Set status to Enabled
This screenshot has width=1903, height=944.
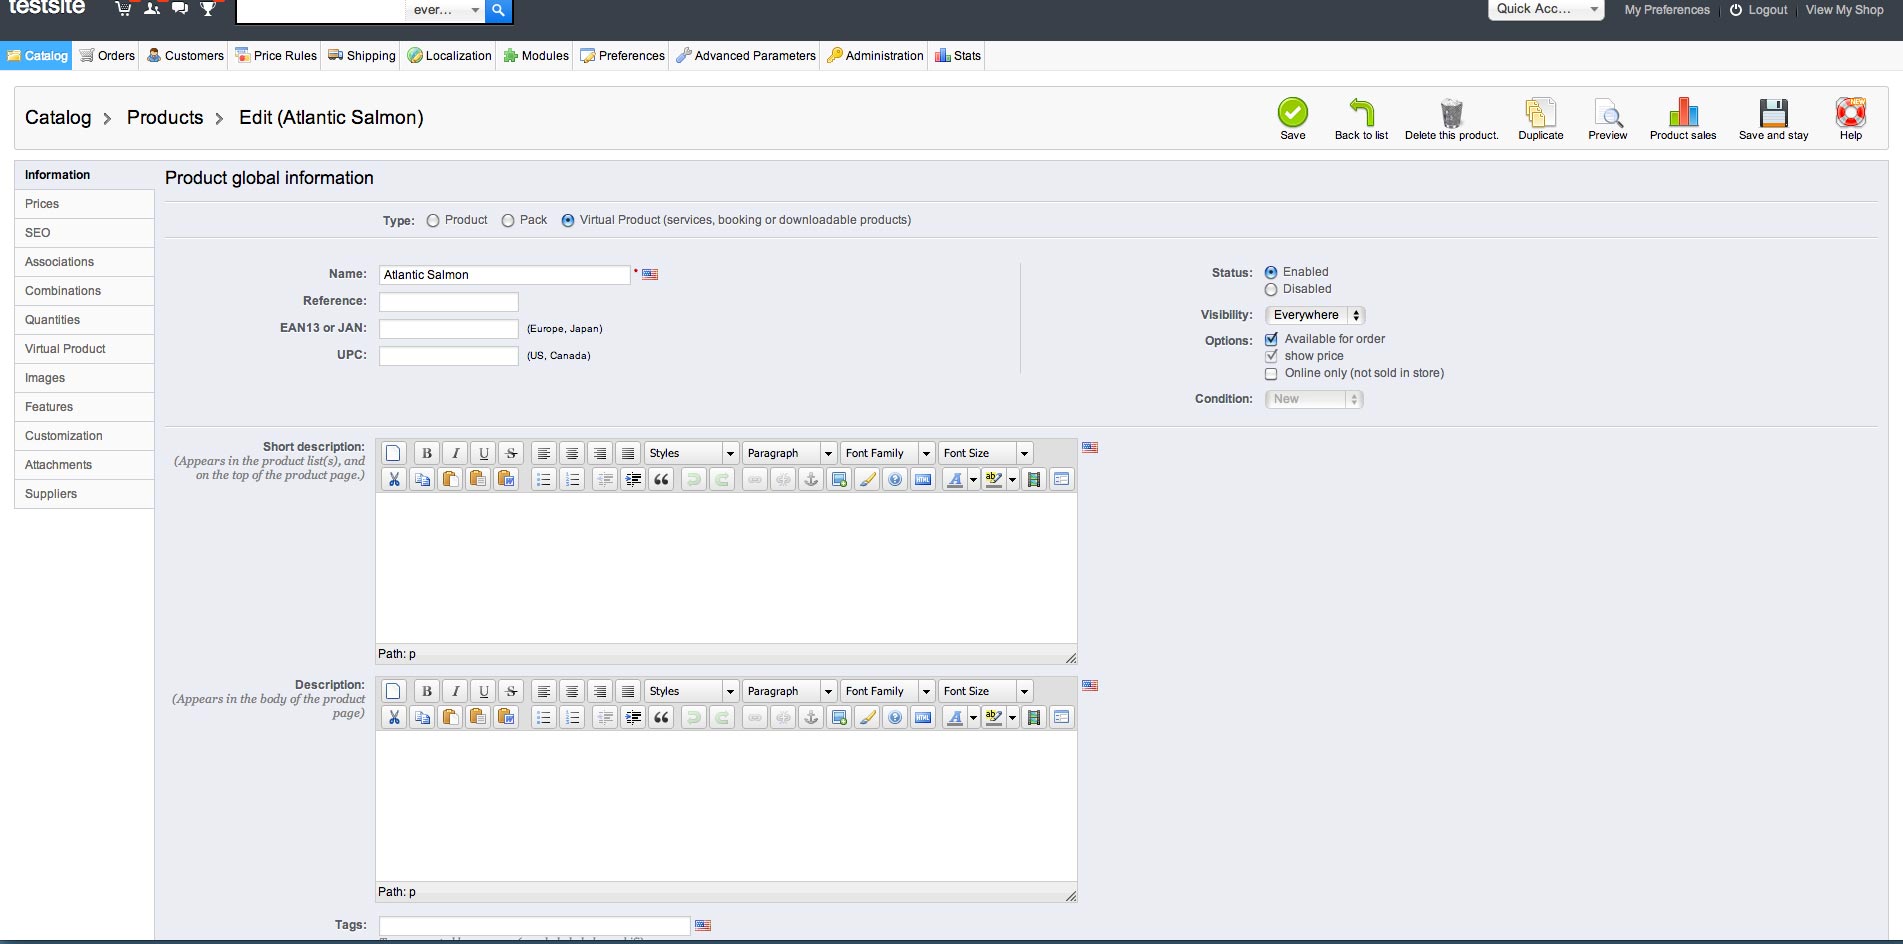(1271, 272)
